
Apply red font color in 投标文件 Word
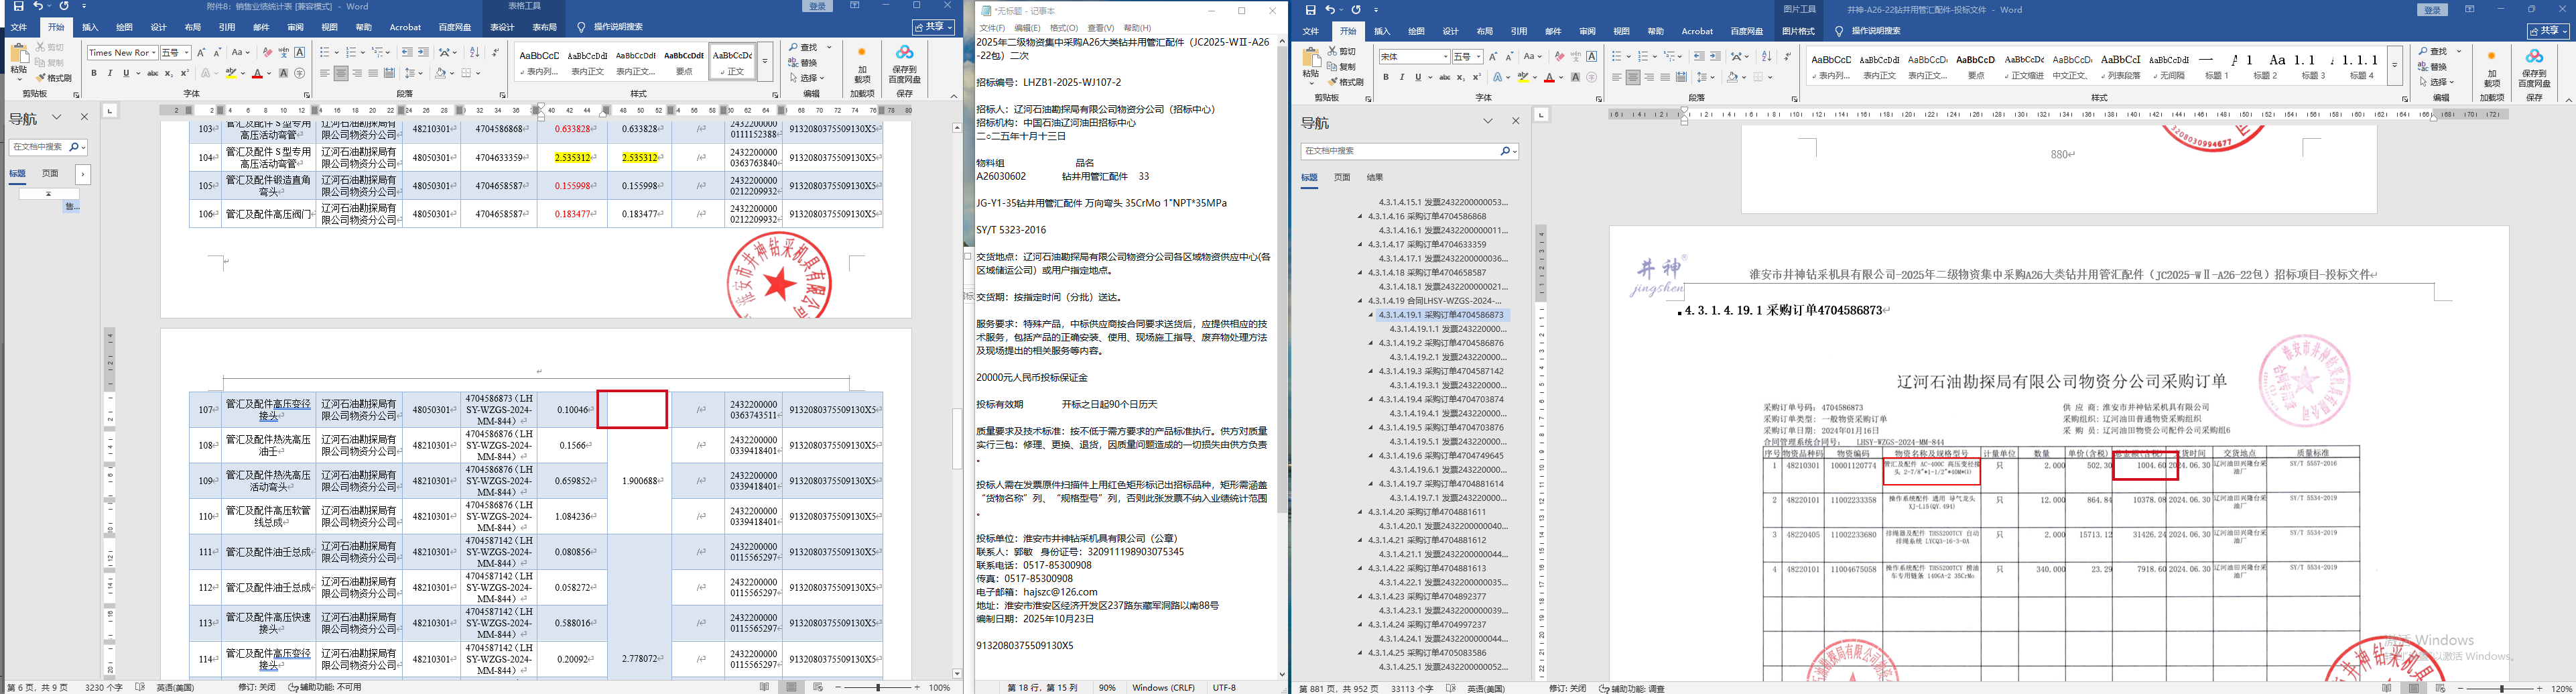point(1549,77)
